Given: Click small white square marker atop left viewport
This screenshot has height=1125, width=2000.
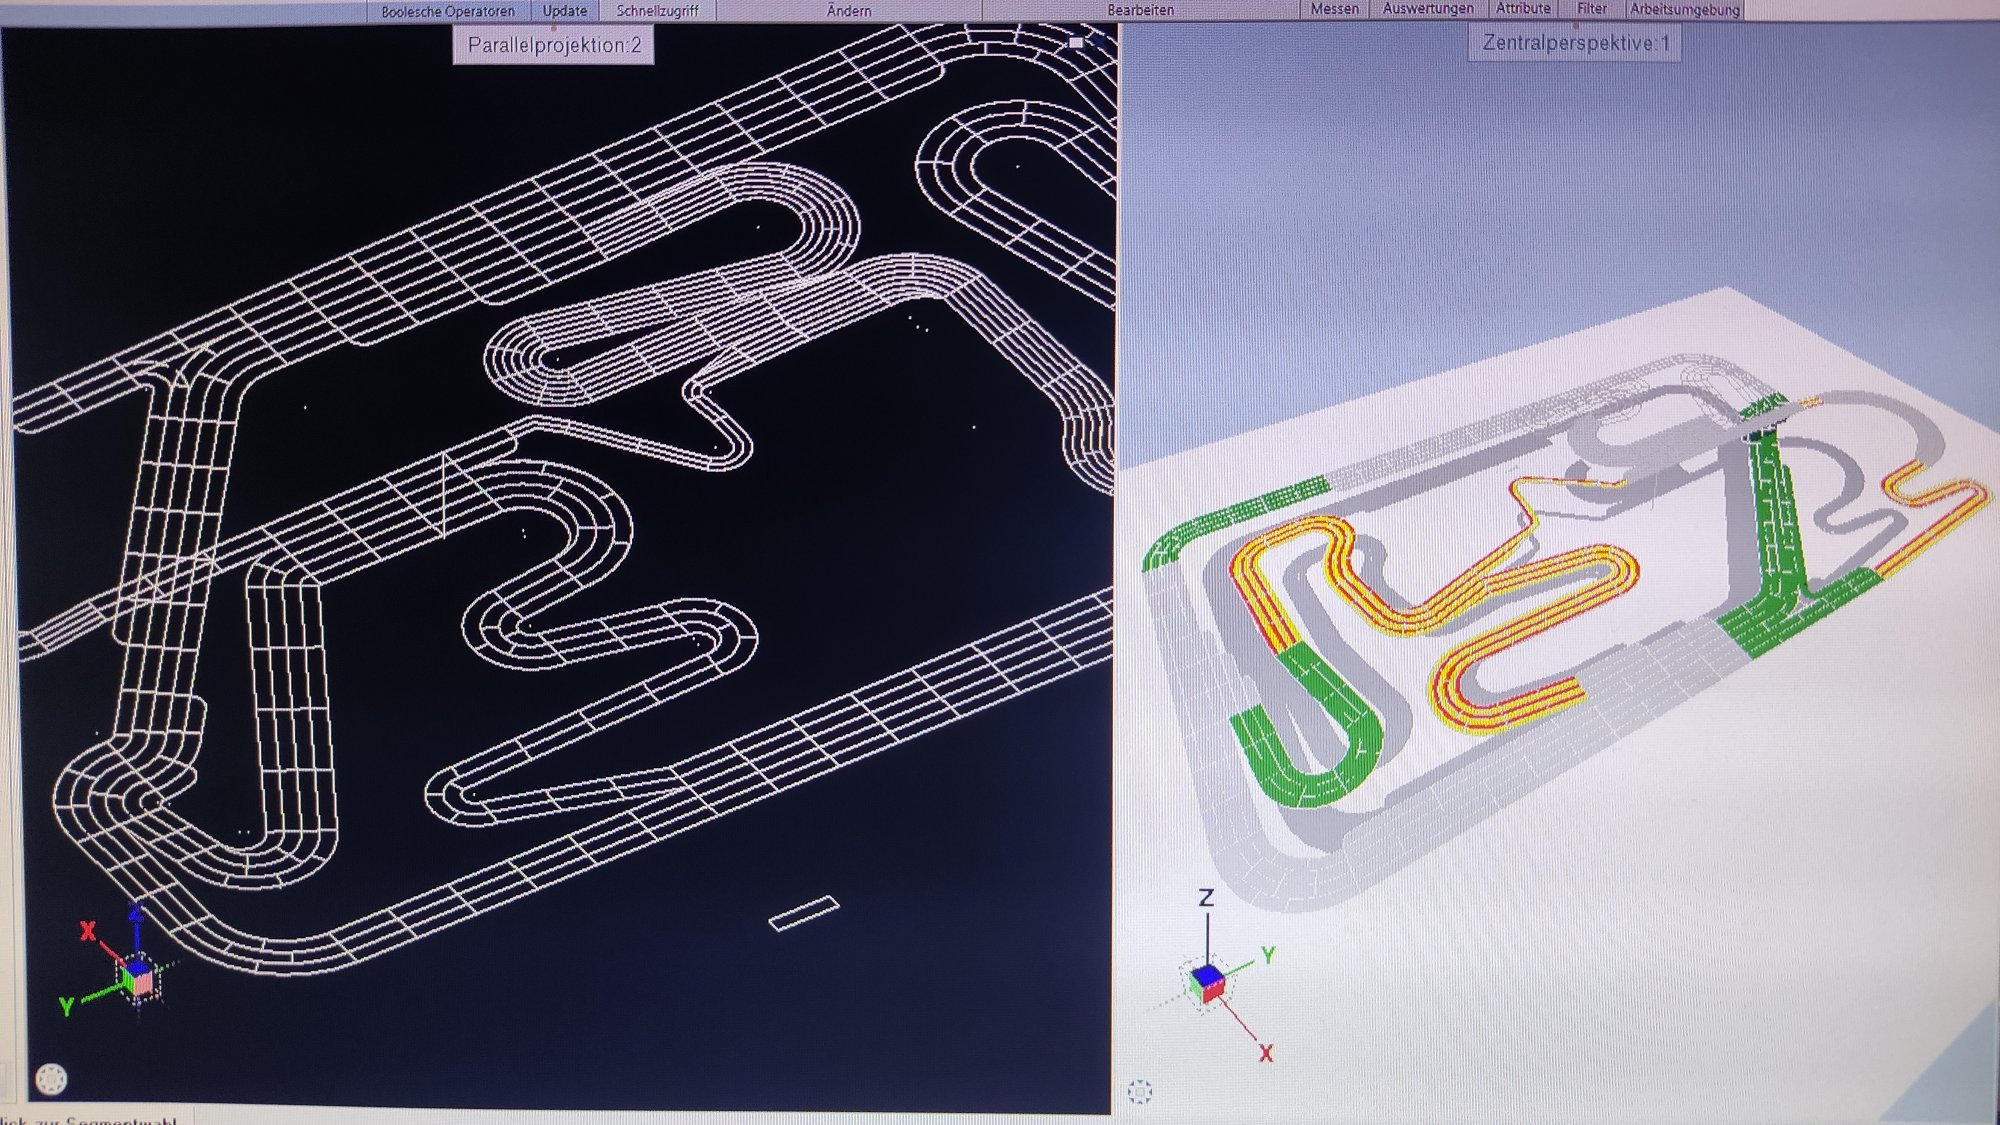Looking at the screenshot, I should click(1076, 42).
